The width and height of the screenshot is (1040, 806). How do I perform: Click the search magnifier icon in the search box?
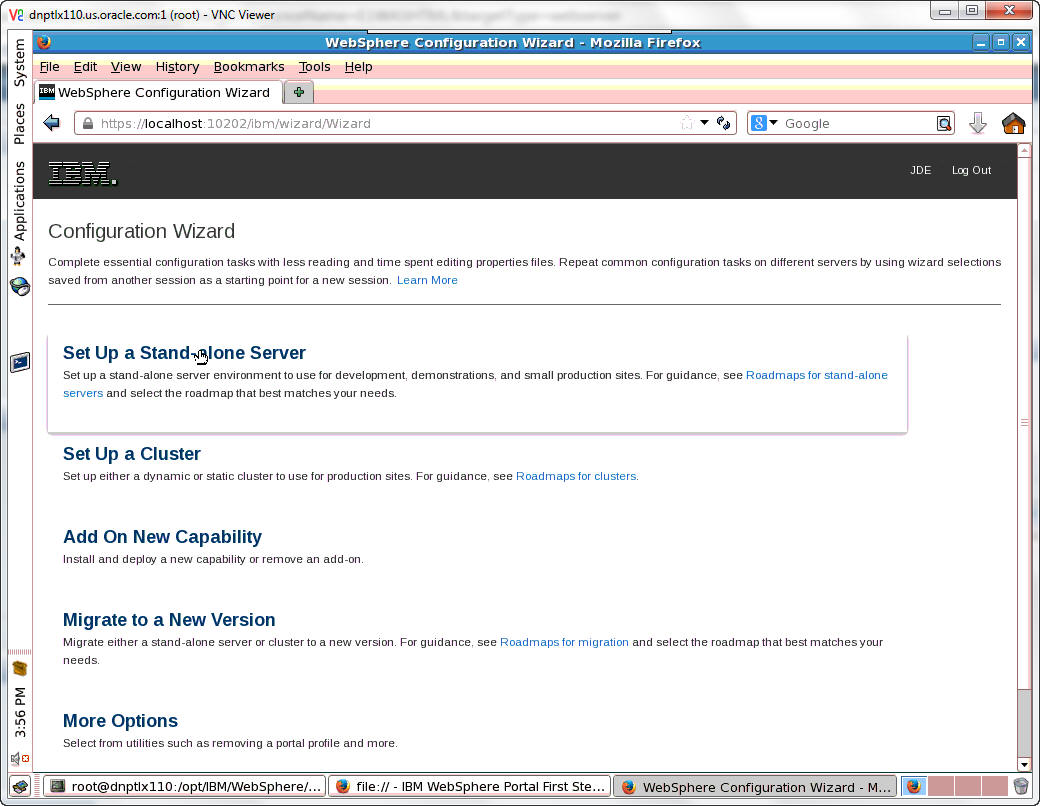(943, 123)
